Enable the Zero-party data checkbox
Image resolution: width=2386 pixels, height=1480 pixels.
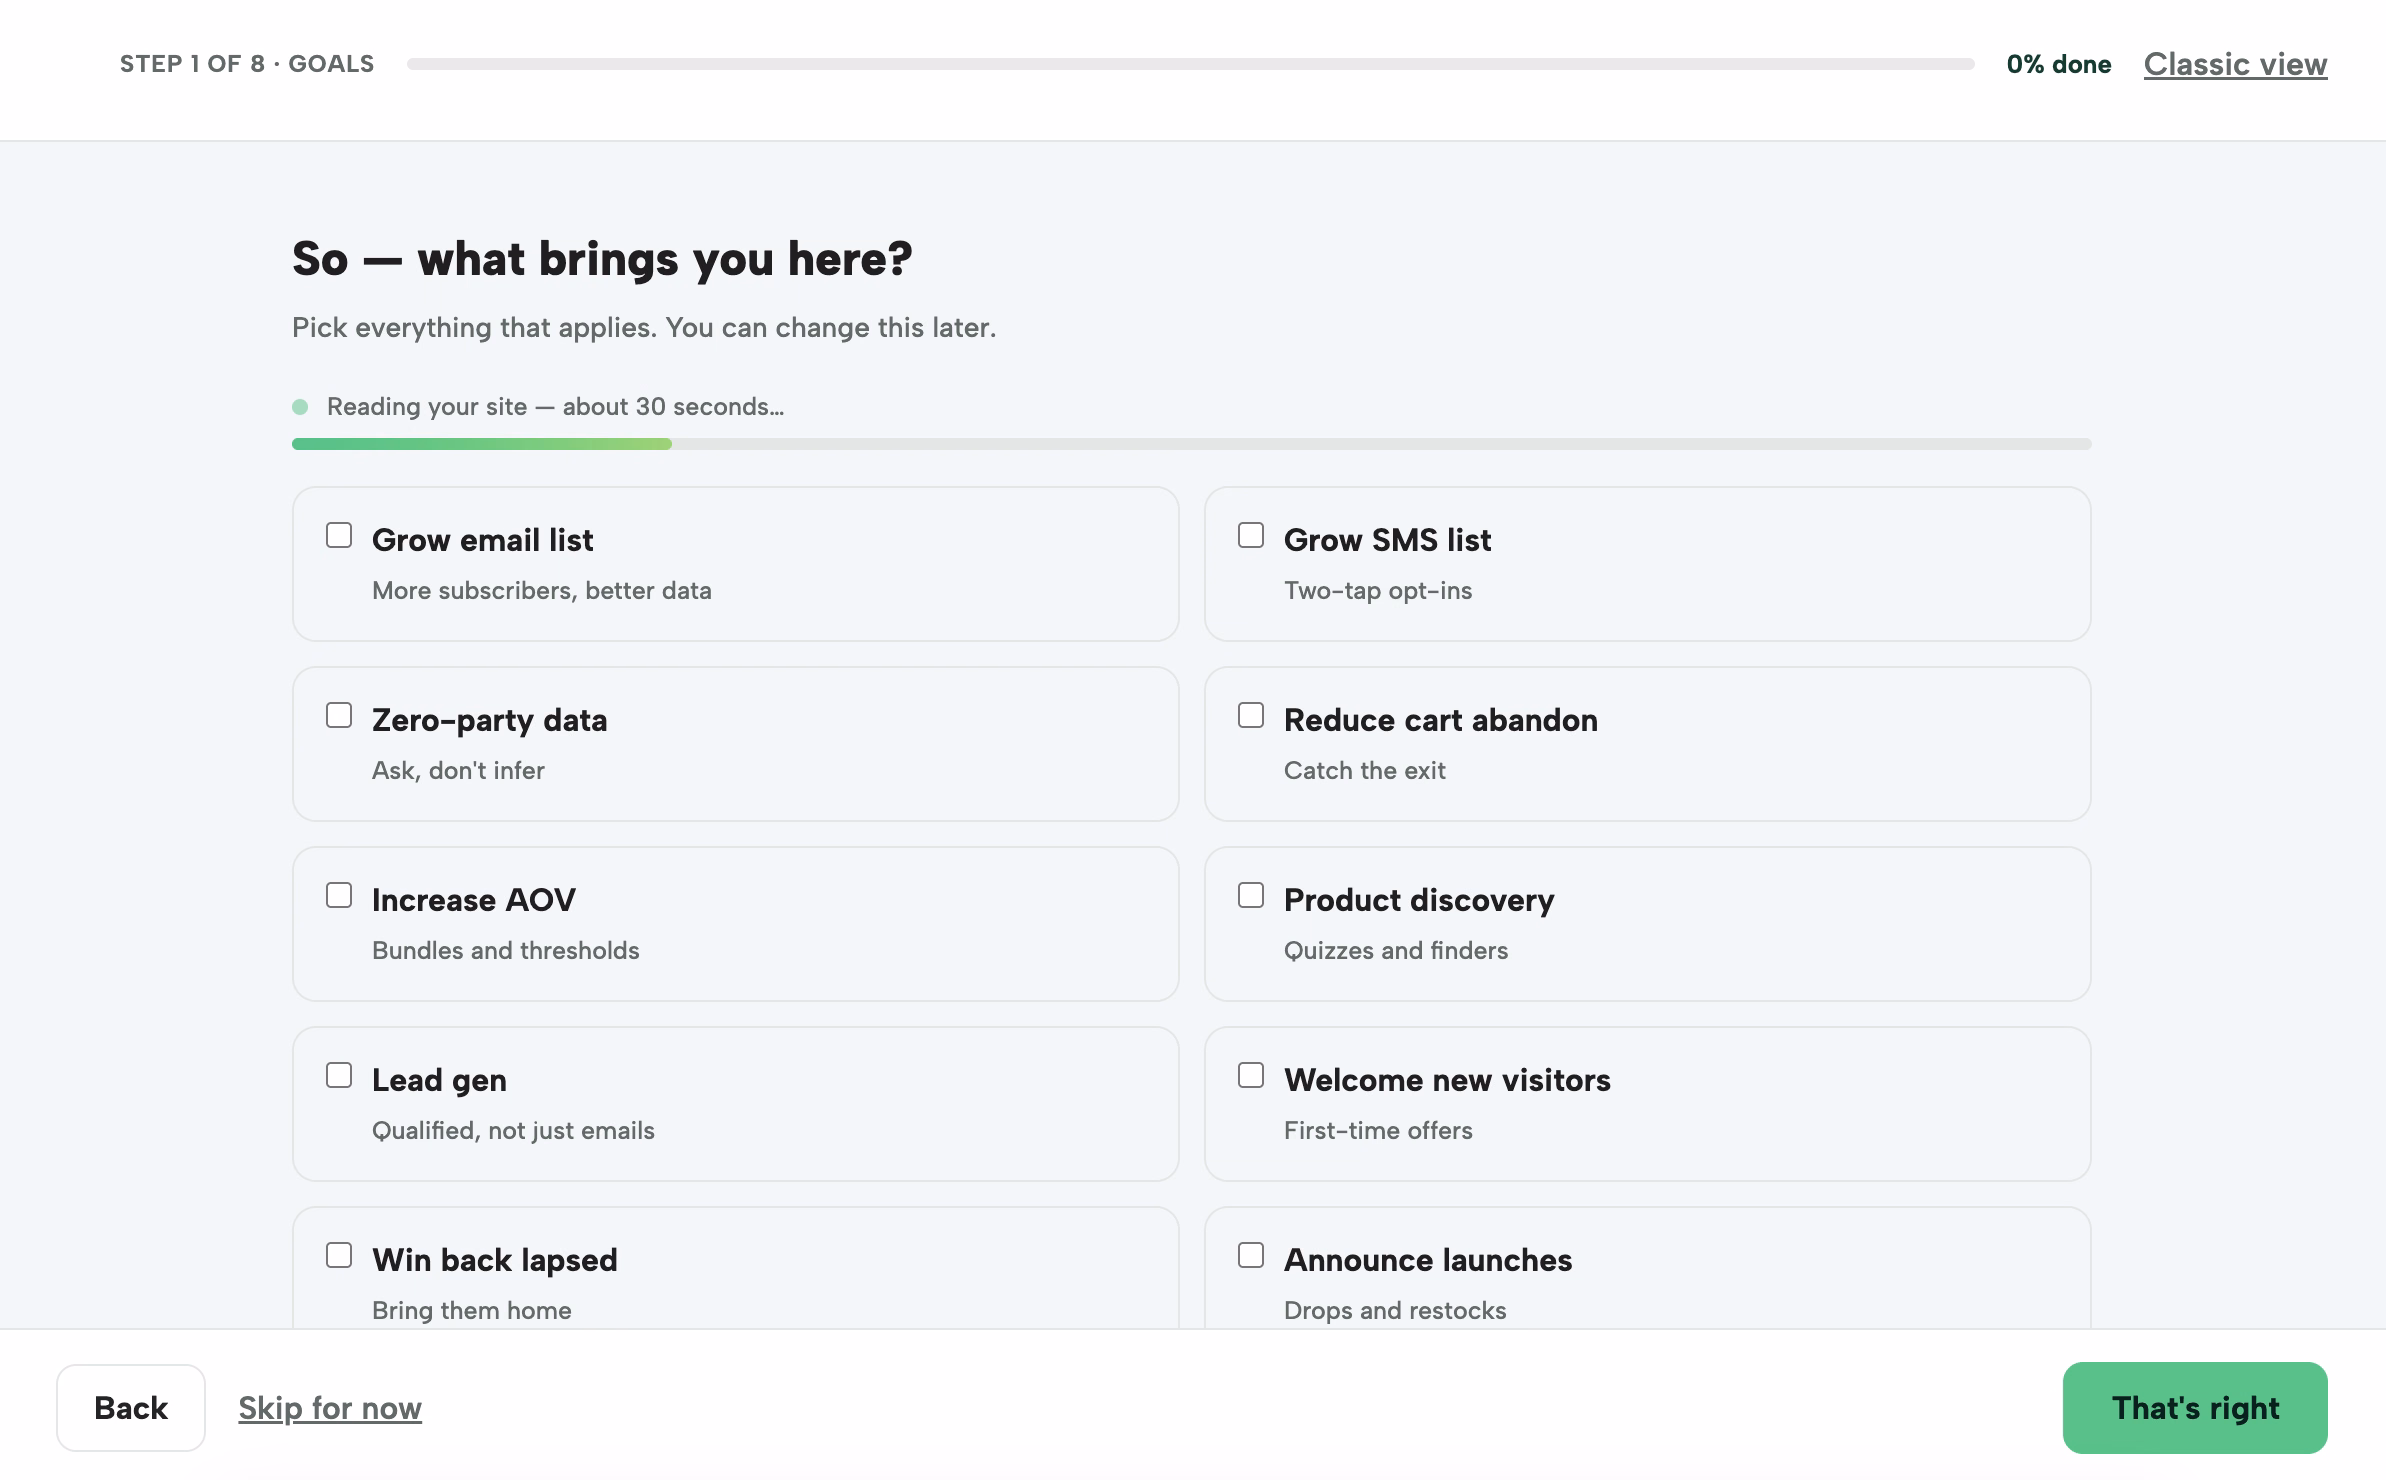339,716
